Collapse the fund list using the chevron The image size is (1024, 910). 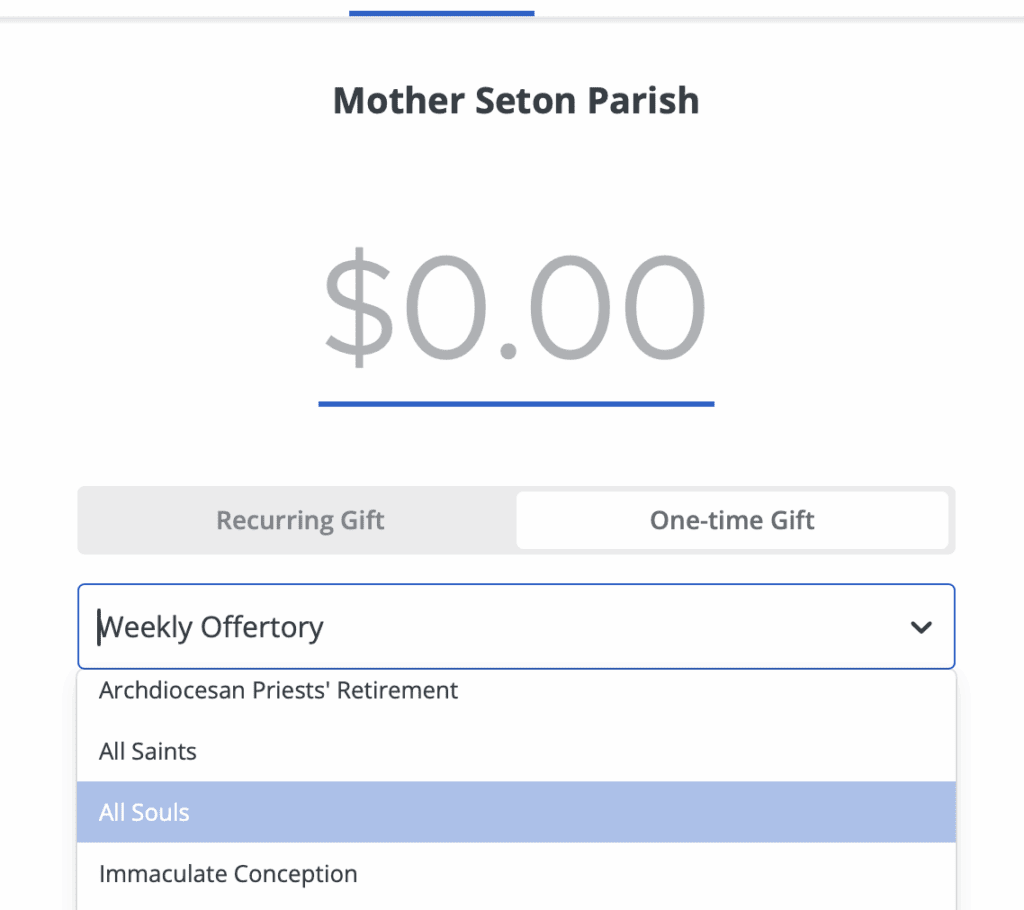point(920,627)
